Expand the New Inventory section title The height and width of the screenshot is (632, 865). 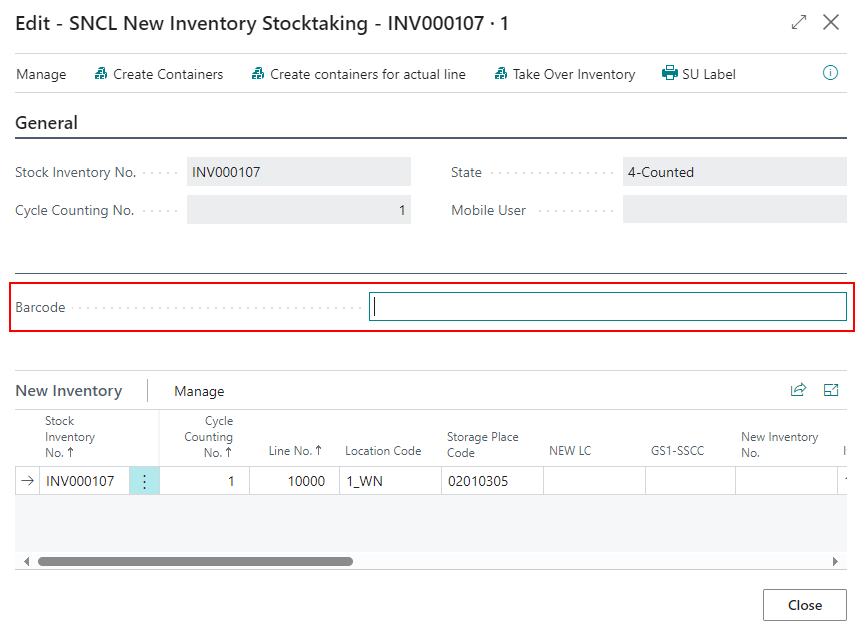[x=68, y=391]
